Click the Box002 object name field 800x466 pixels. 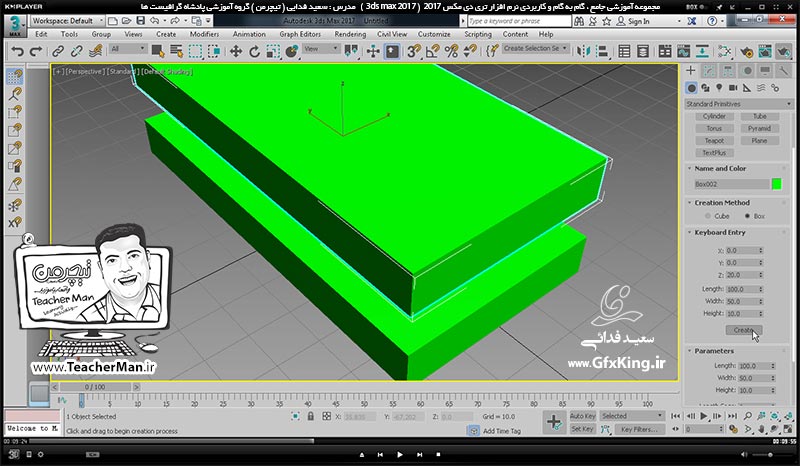[731, 184]
